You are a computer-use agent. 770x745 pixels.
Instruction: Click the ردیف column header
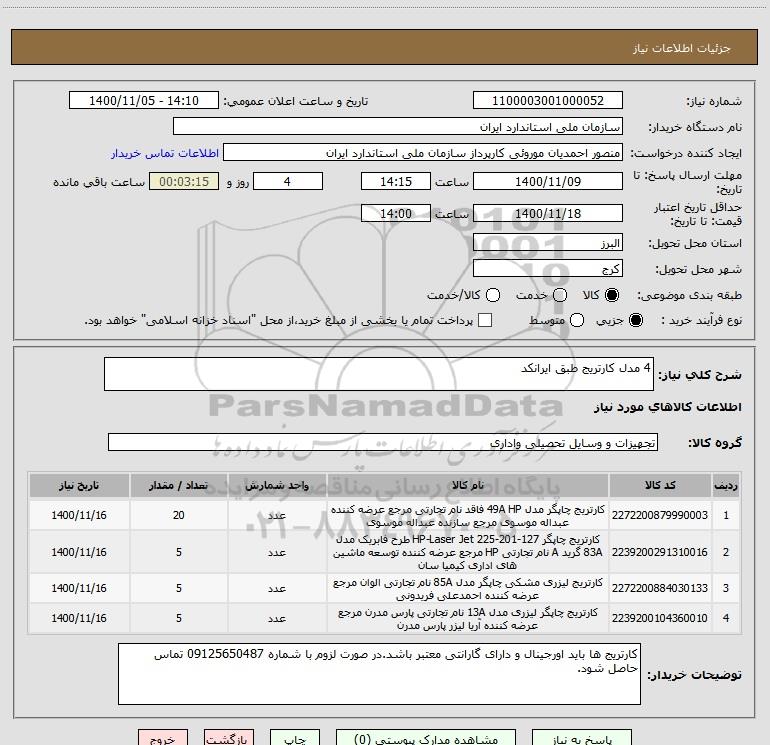pyautogui.click(x=726, y=485)
